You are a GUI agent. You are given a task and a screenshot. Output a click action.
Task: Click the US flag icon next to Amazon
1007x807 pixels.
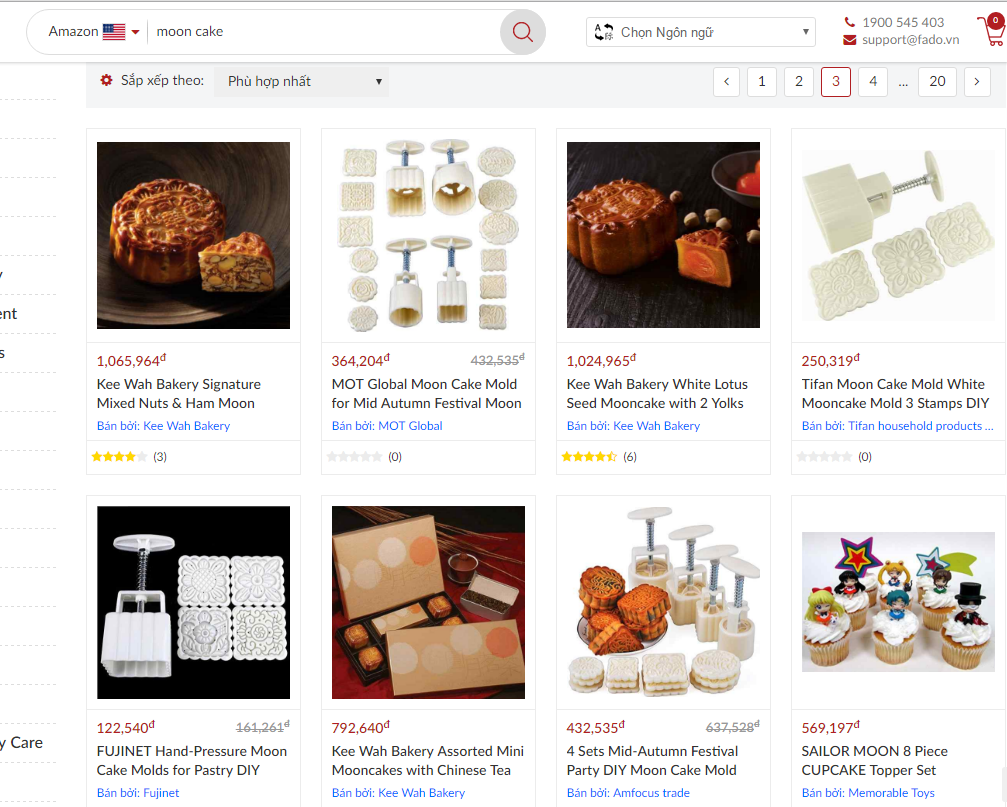point(114,31)
